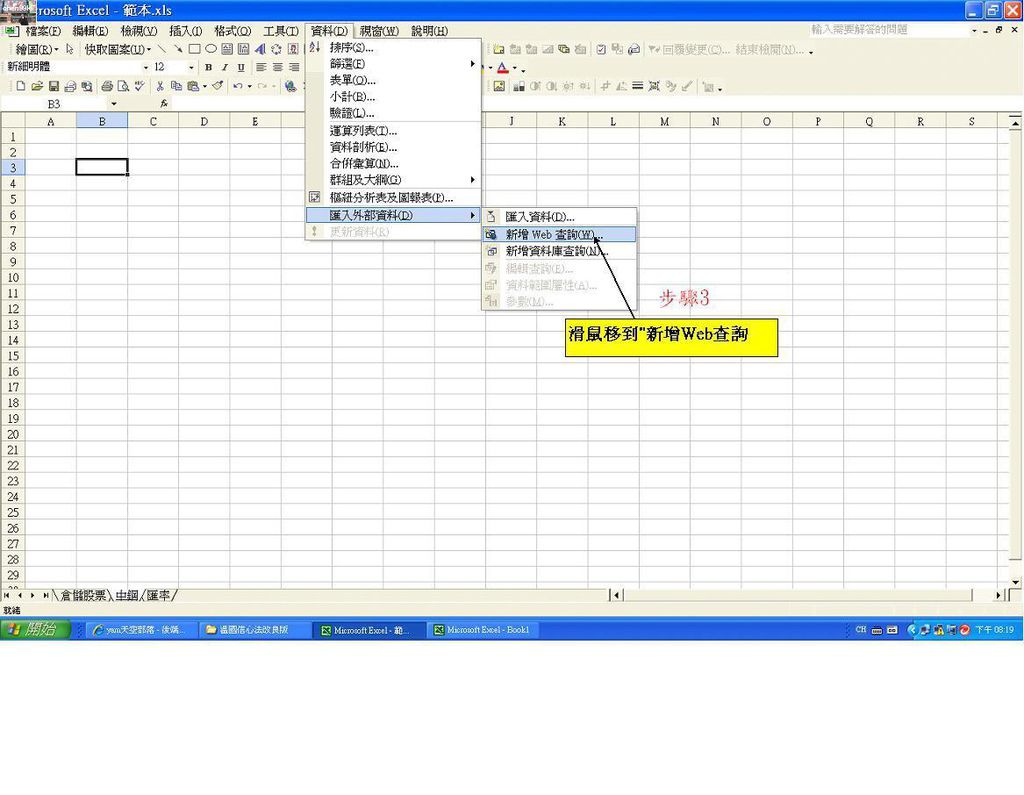1024x795 pixels.
Task: Open the 工具(T) Tools menu
Action: [281, 31]
